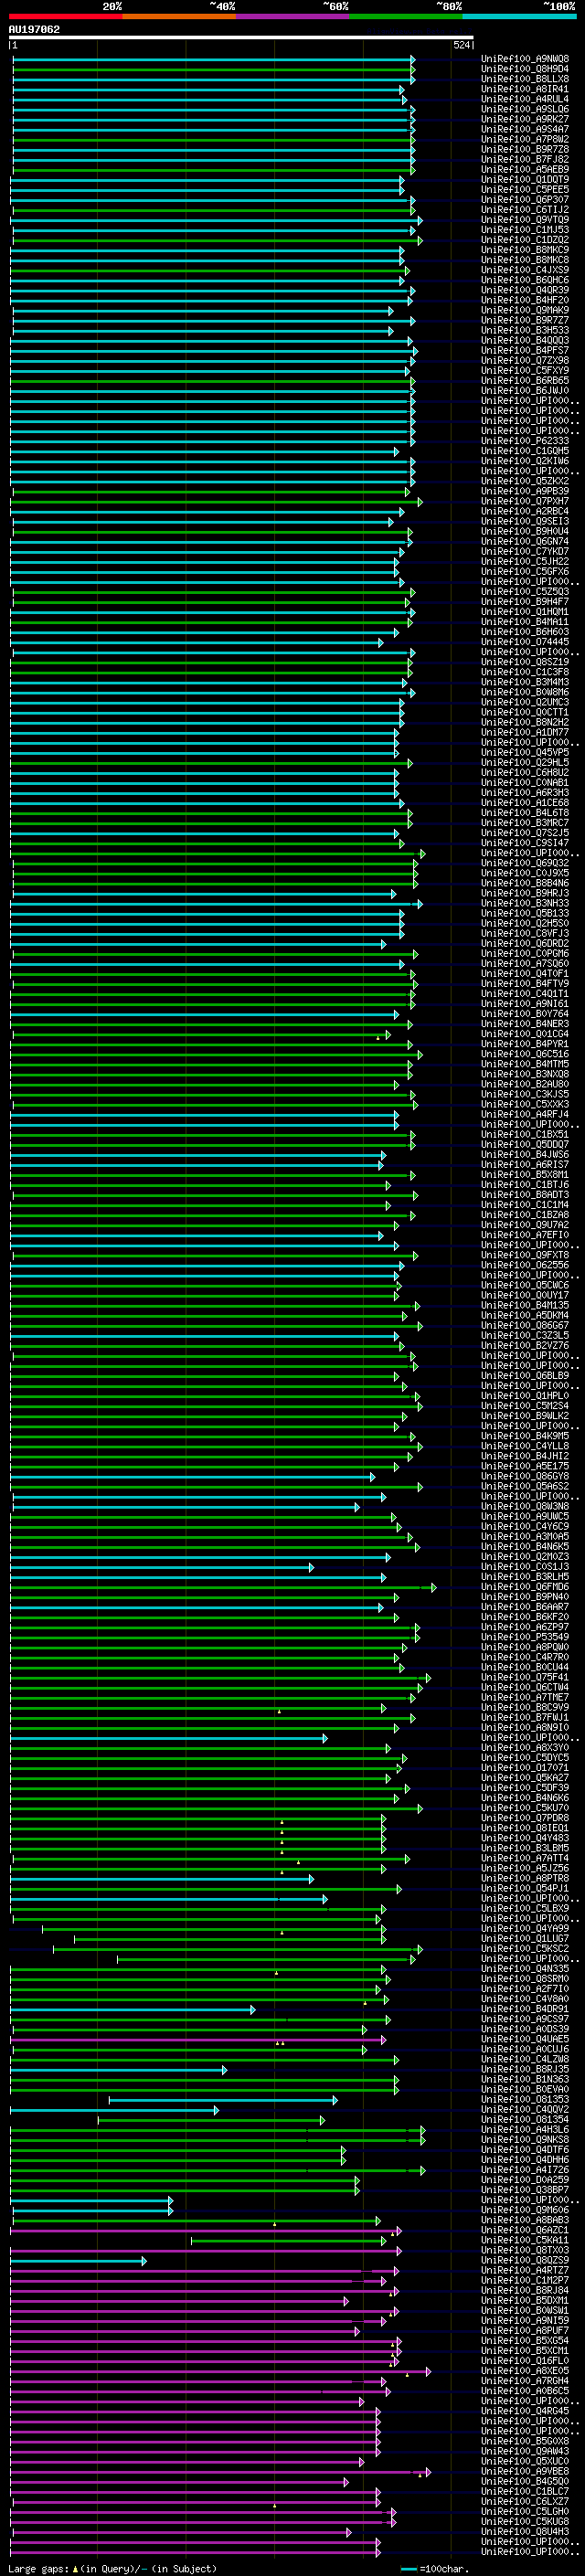Viewport: 585px width, 2576px height.
Task: Select the UniRef100_B8MKC8 label
Action: pos(525,260)
